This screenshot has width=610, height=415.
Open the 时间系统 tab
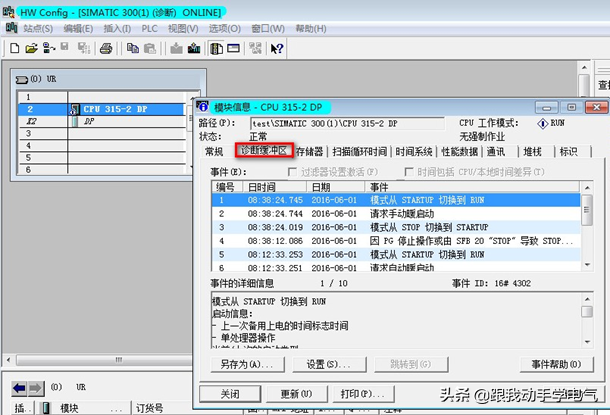[414, 151]
